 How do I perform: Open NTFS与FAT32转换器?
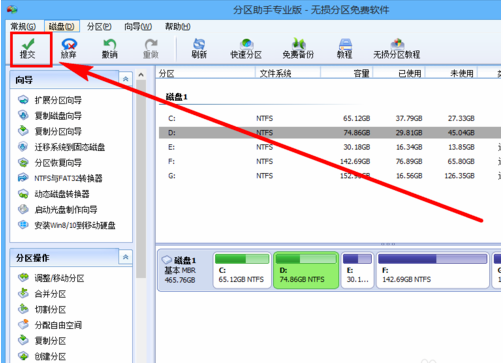pyautogui.click(x=60, y=178)
